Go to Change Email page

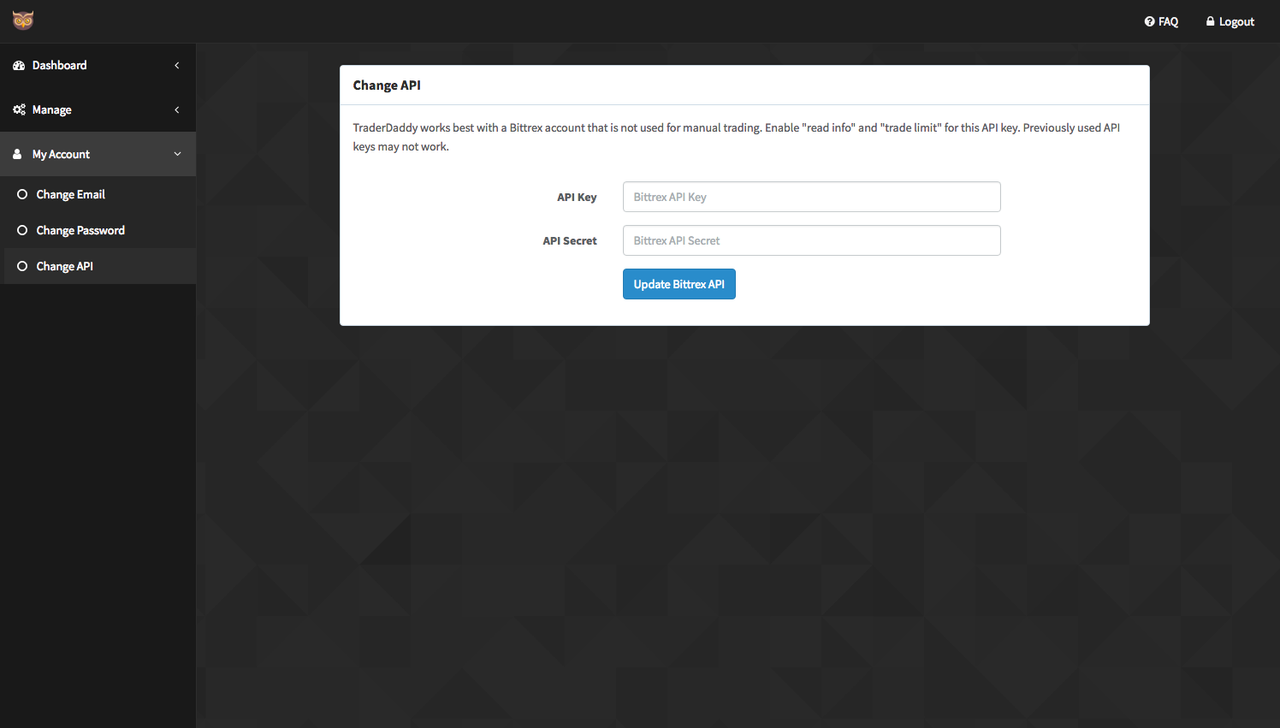click(98, 194)
